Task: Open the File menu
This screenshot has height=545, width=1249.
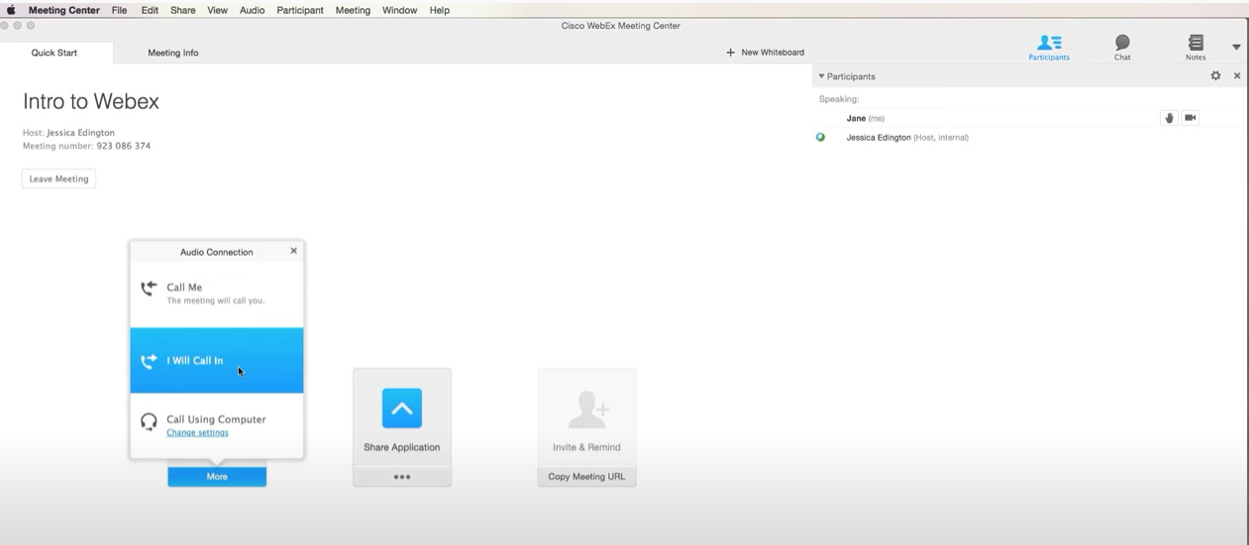Action: [x=119, y=10]
